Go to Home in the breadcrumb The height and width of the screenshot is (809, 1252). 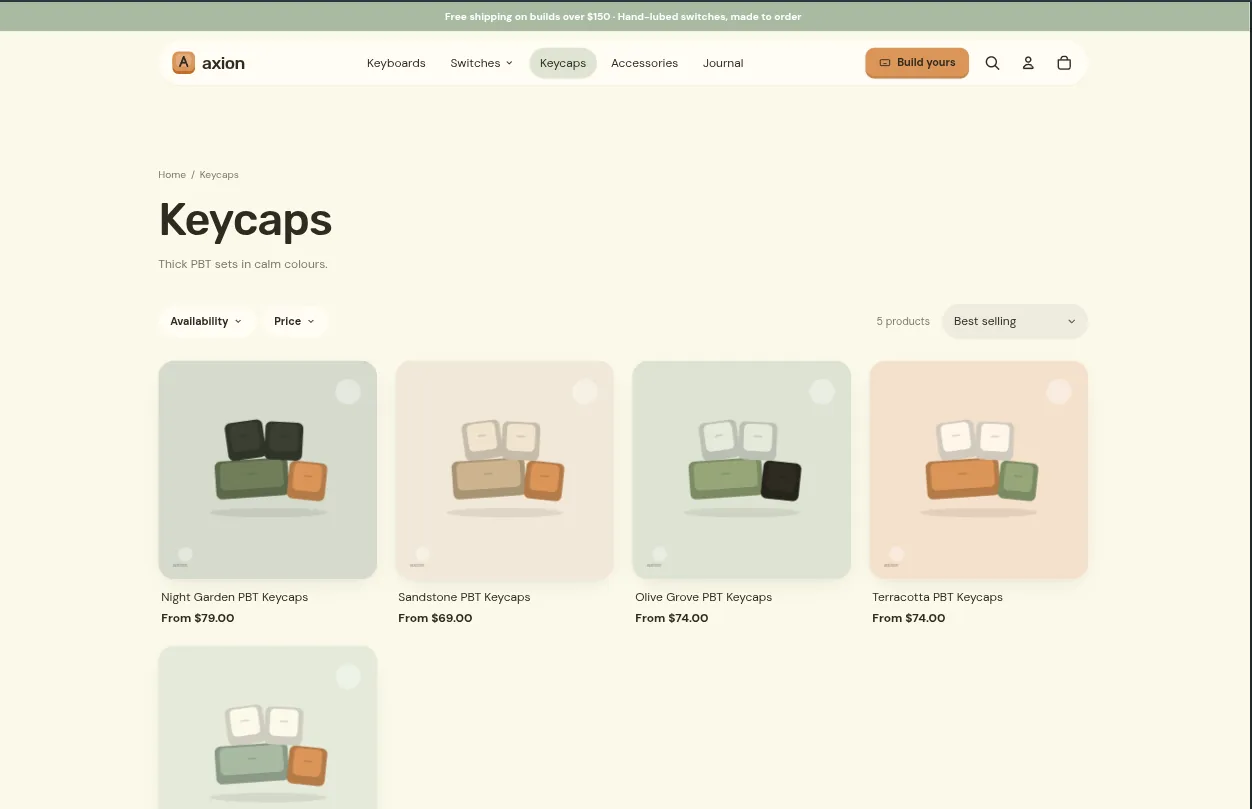[172, 175]
